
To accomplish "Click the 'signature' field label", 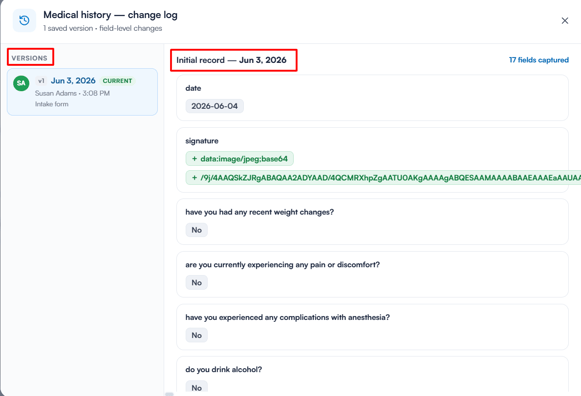I will (202, 141).
